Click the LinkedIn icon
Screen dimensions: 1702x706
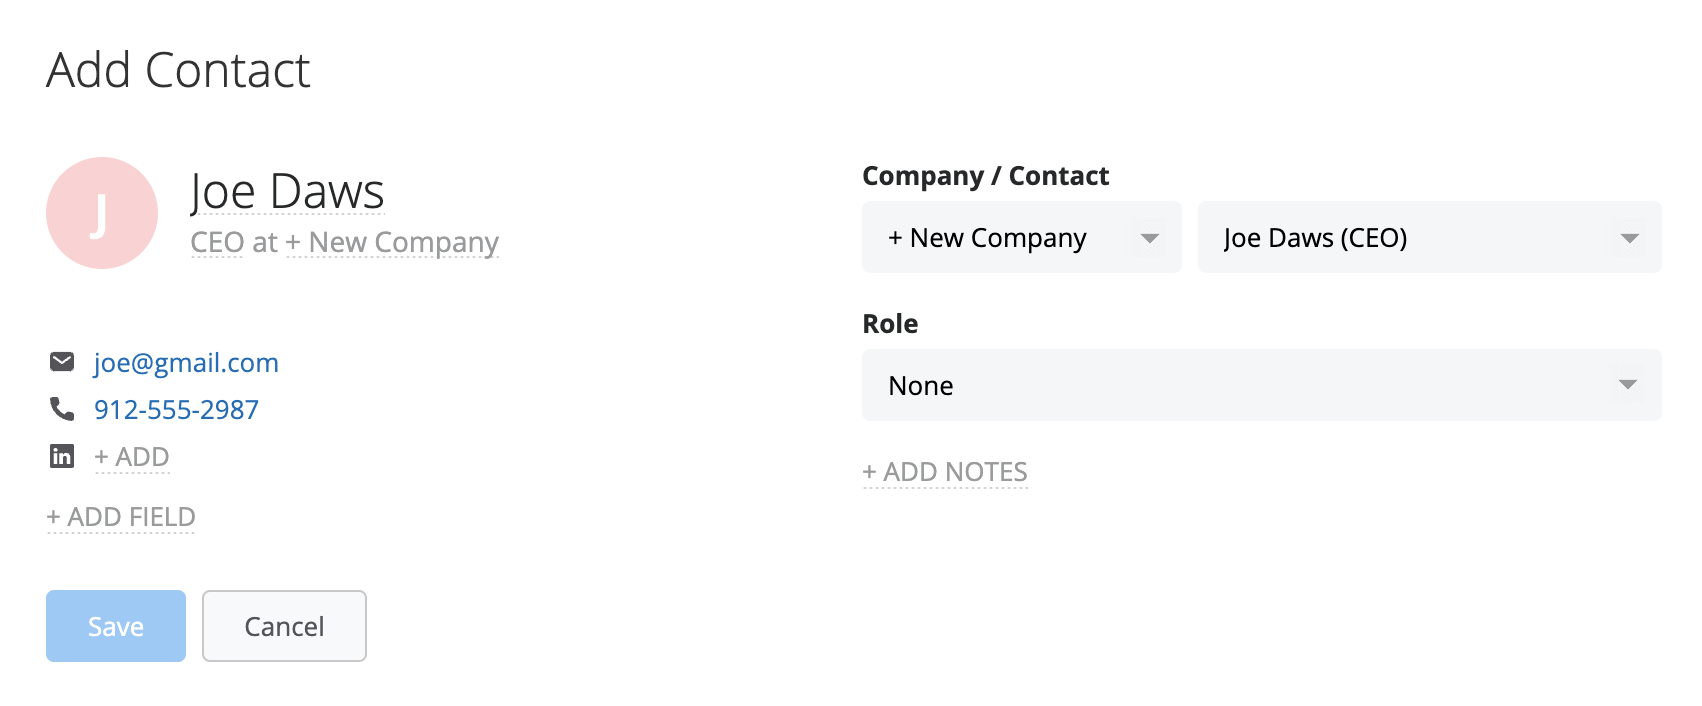62,456
